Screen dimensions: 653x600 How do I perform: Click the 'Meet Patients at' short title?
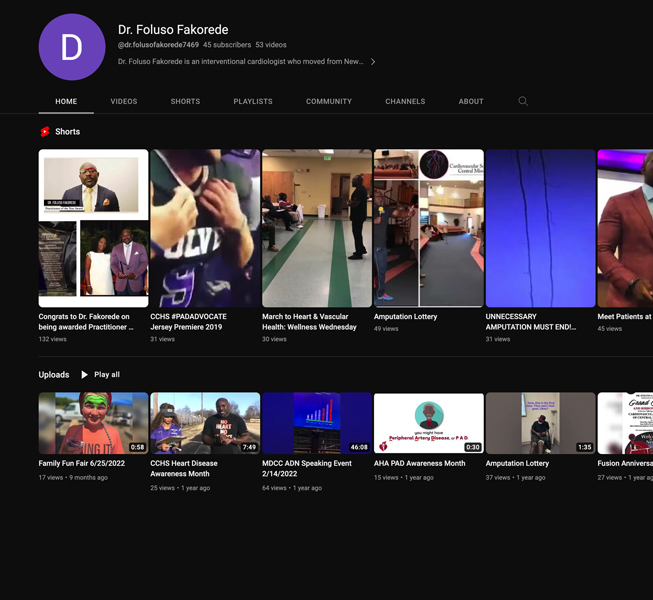pos(624,316)
